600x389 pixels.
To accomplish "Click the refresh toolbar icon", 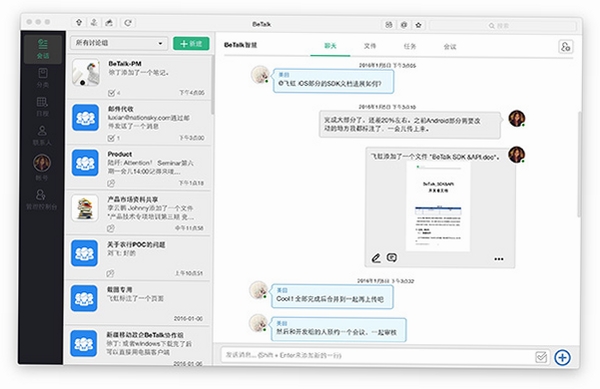I will [x=128, y=23].
